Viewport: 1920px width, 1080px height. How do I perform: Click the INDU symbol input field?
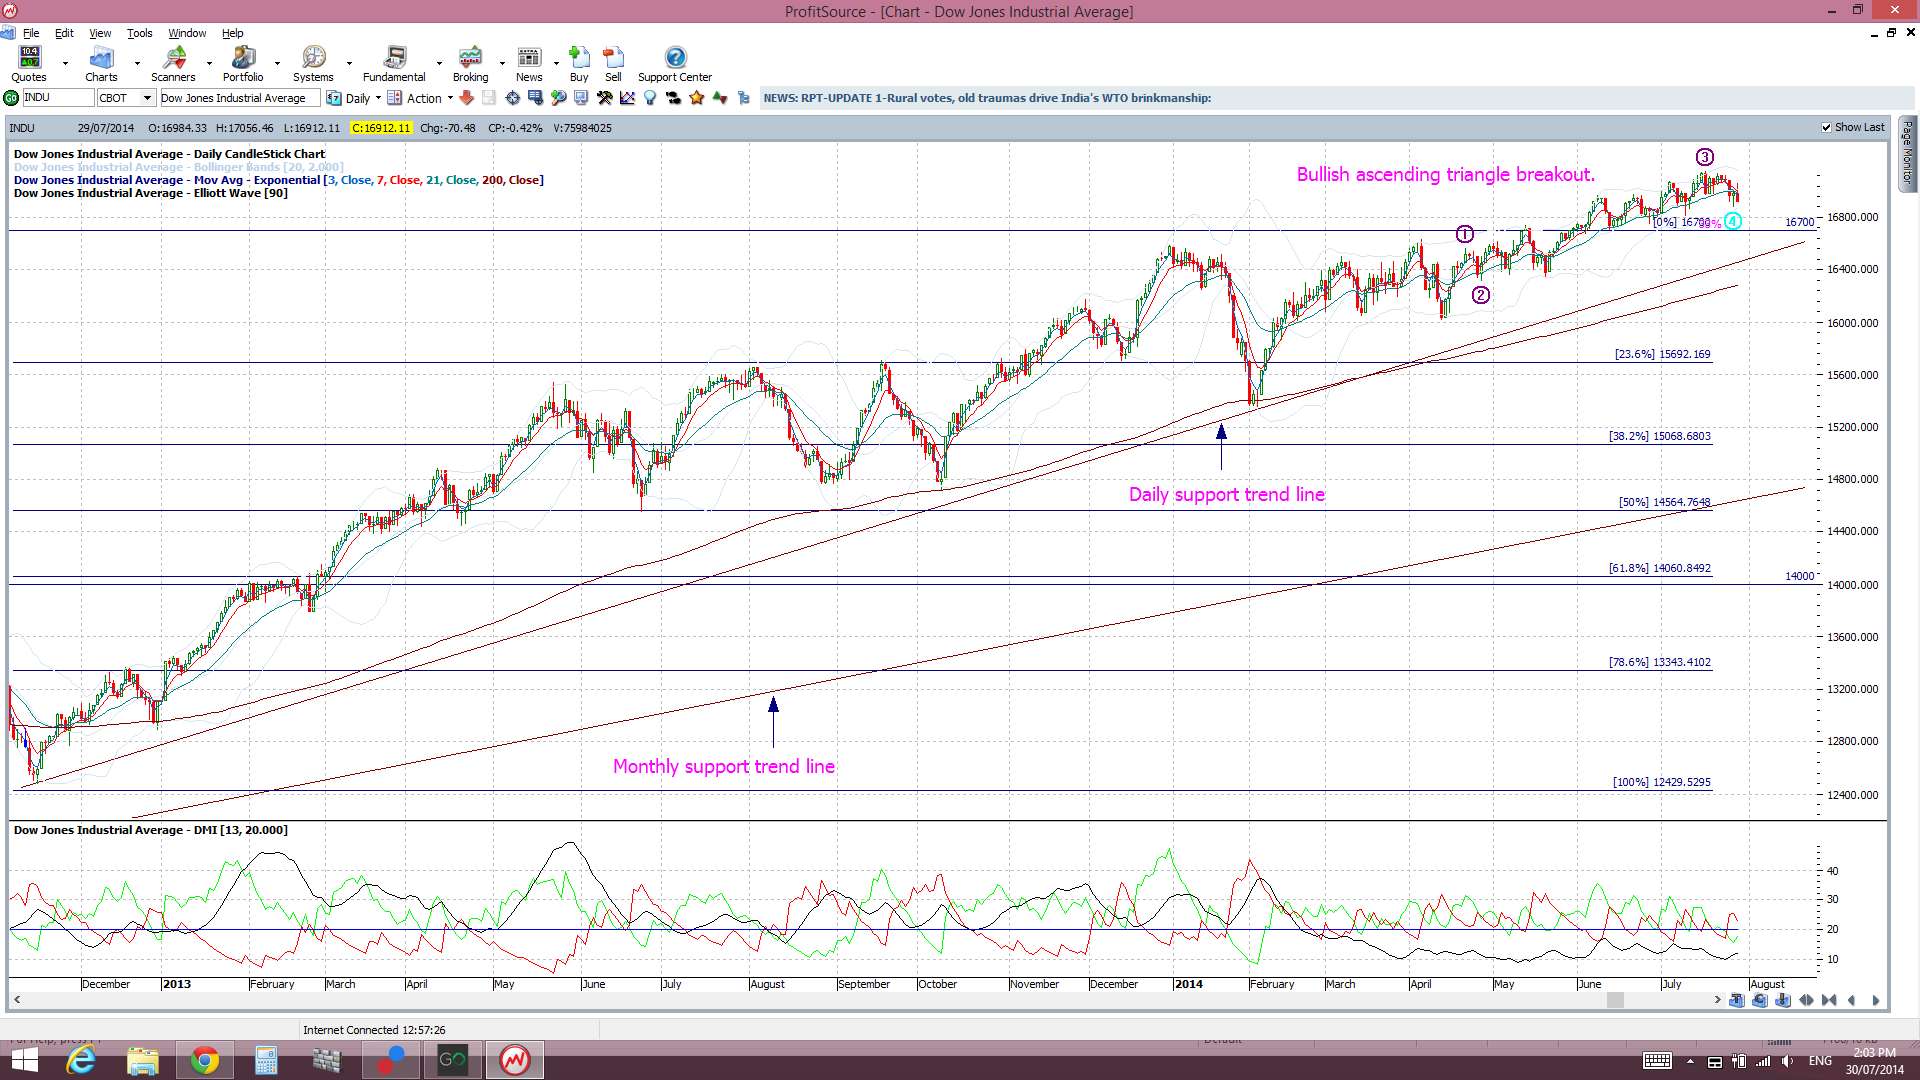57,98
